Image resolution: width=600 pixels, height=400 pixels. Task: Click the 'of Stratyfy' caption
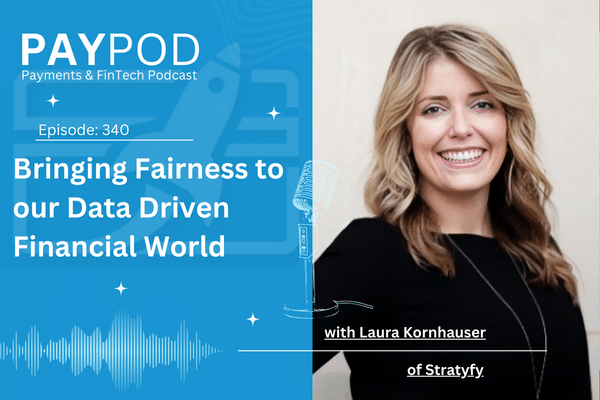coord(445,370)
